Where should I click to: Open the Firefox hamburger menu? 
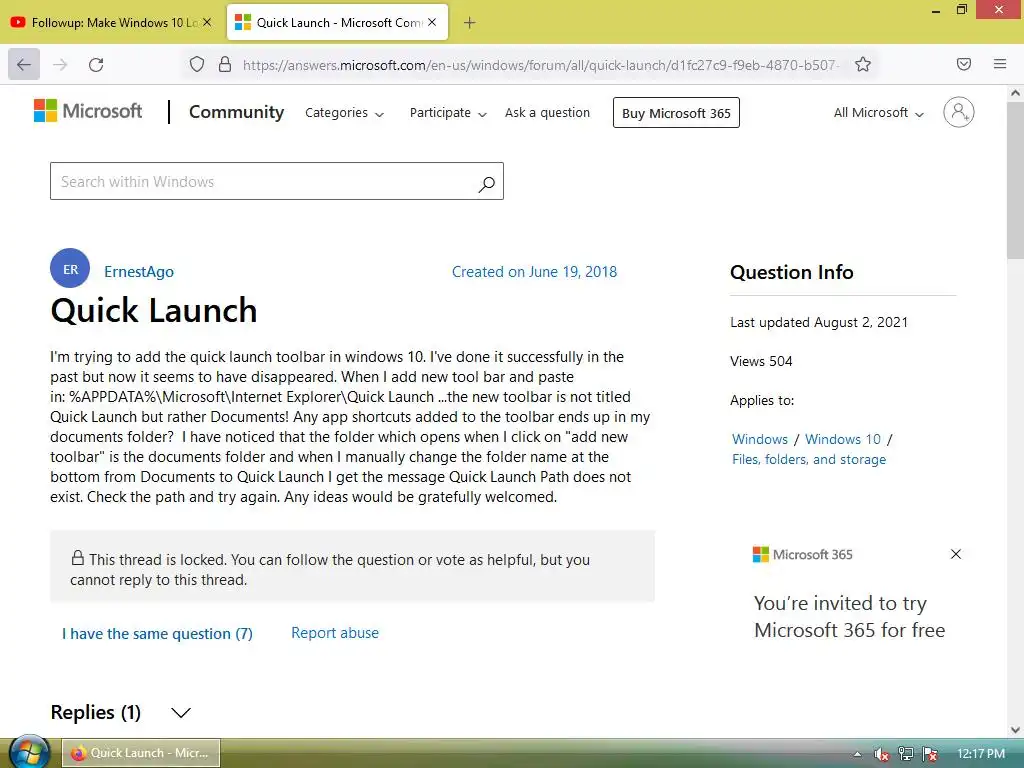coord(1000,64)
